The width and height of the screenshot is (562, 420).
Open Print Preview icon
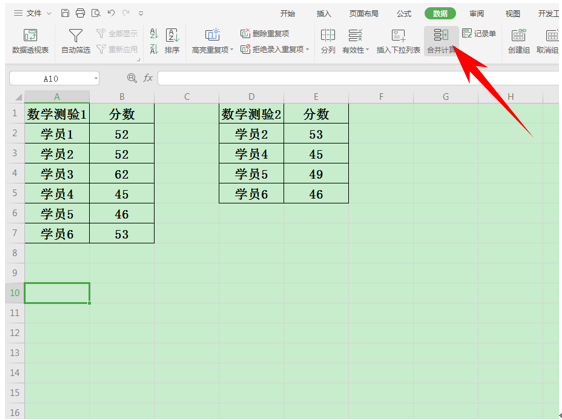[96, 13]
